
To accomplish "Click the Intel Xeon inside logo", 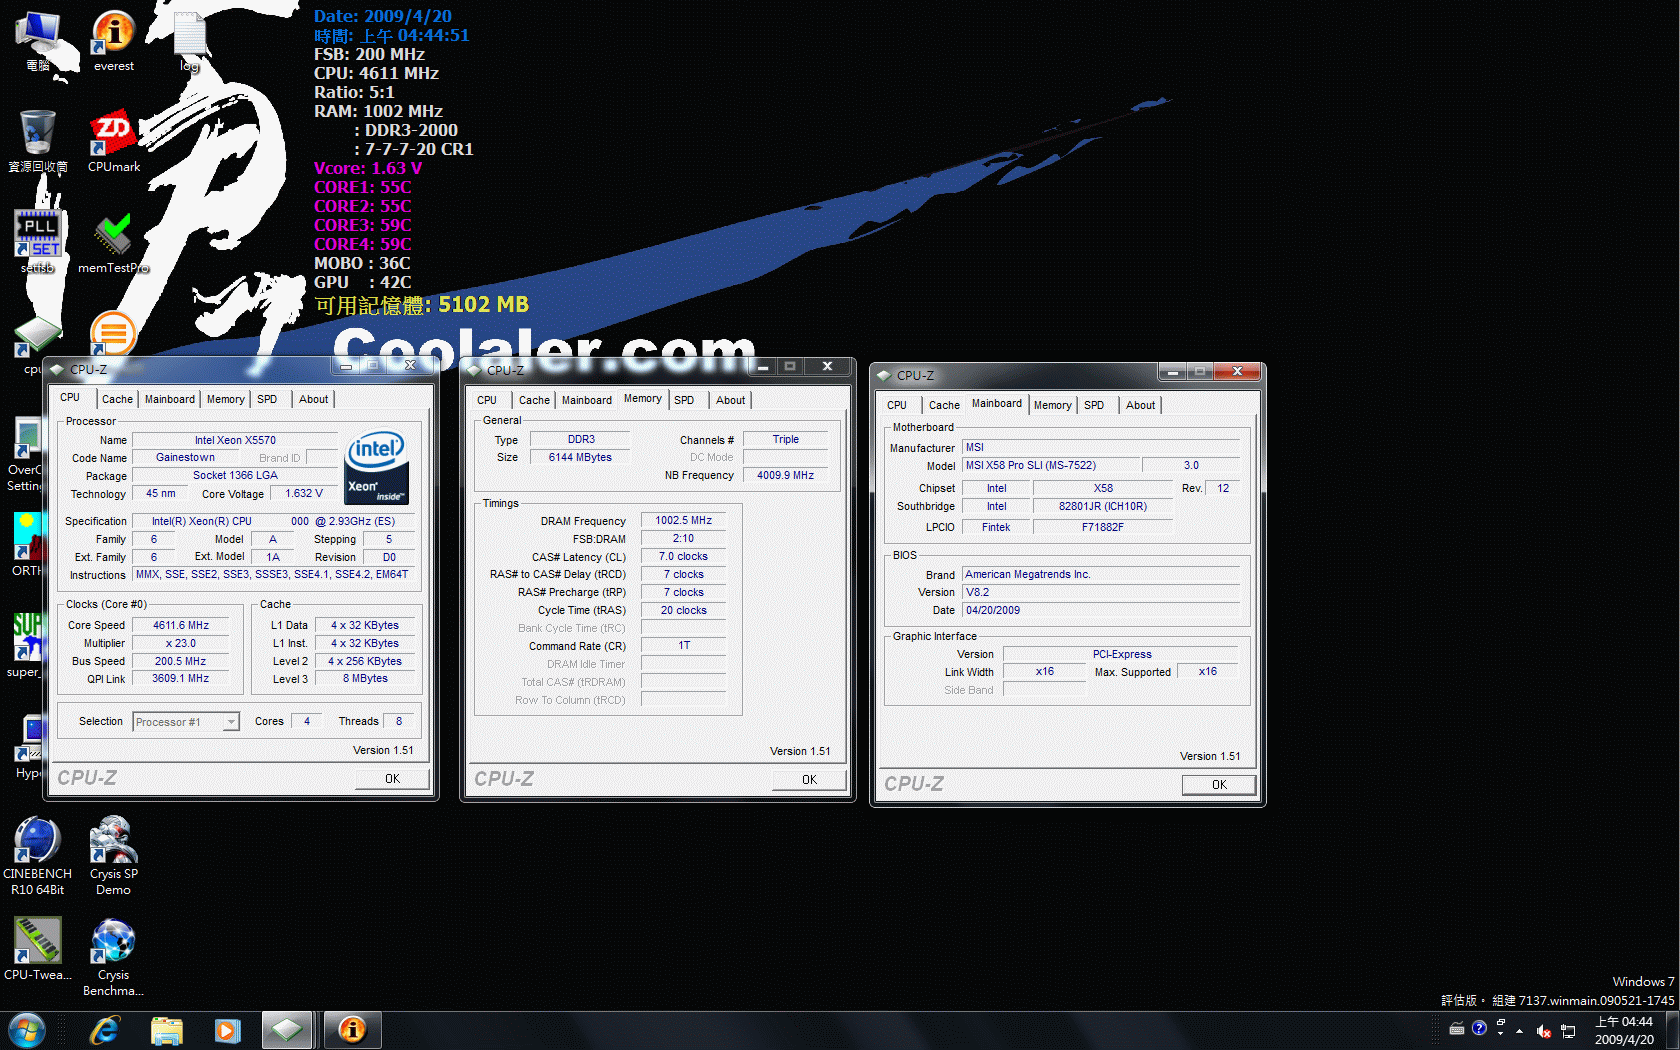I will click(376, 467).
